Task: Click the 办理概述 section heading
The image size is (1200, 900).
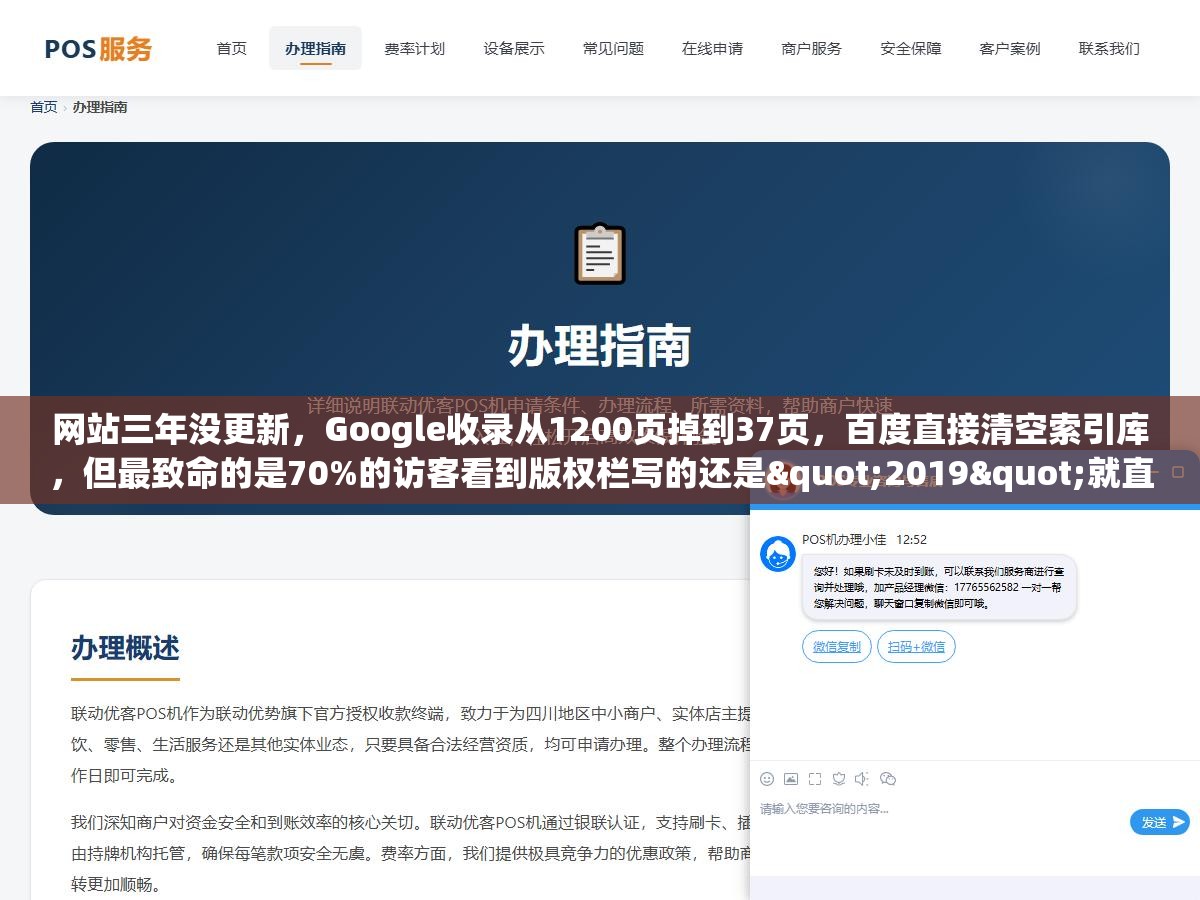Action: pyautogui.click(x=125, y=648)
